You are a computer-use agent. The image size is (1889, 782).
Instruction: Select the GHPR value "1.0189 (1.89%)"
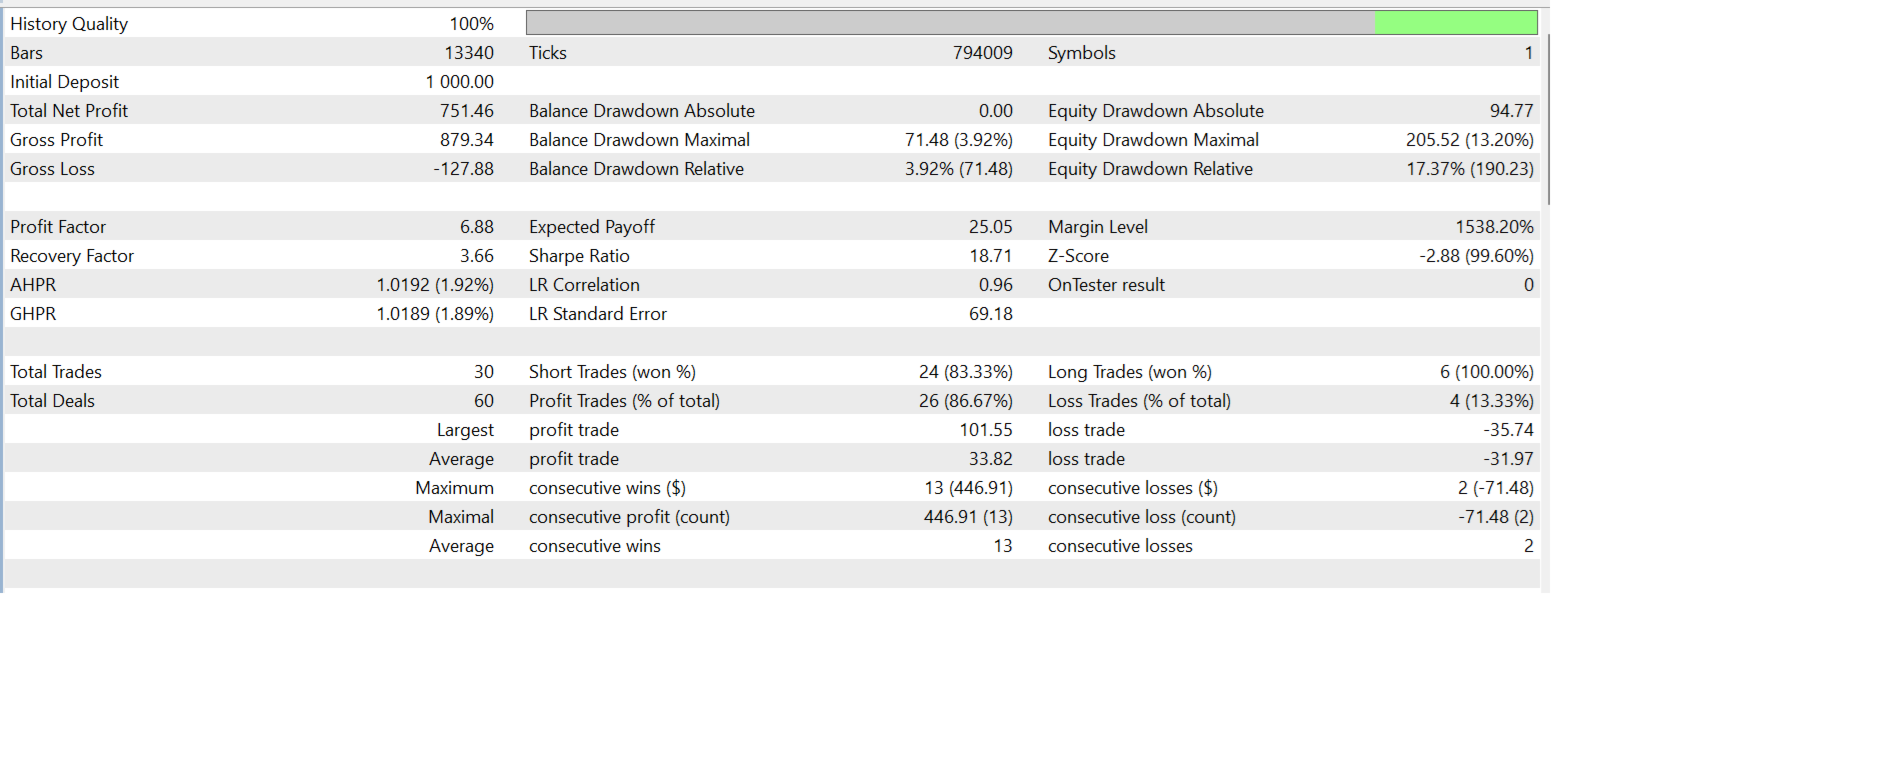435,314
